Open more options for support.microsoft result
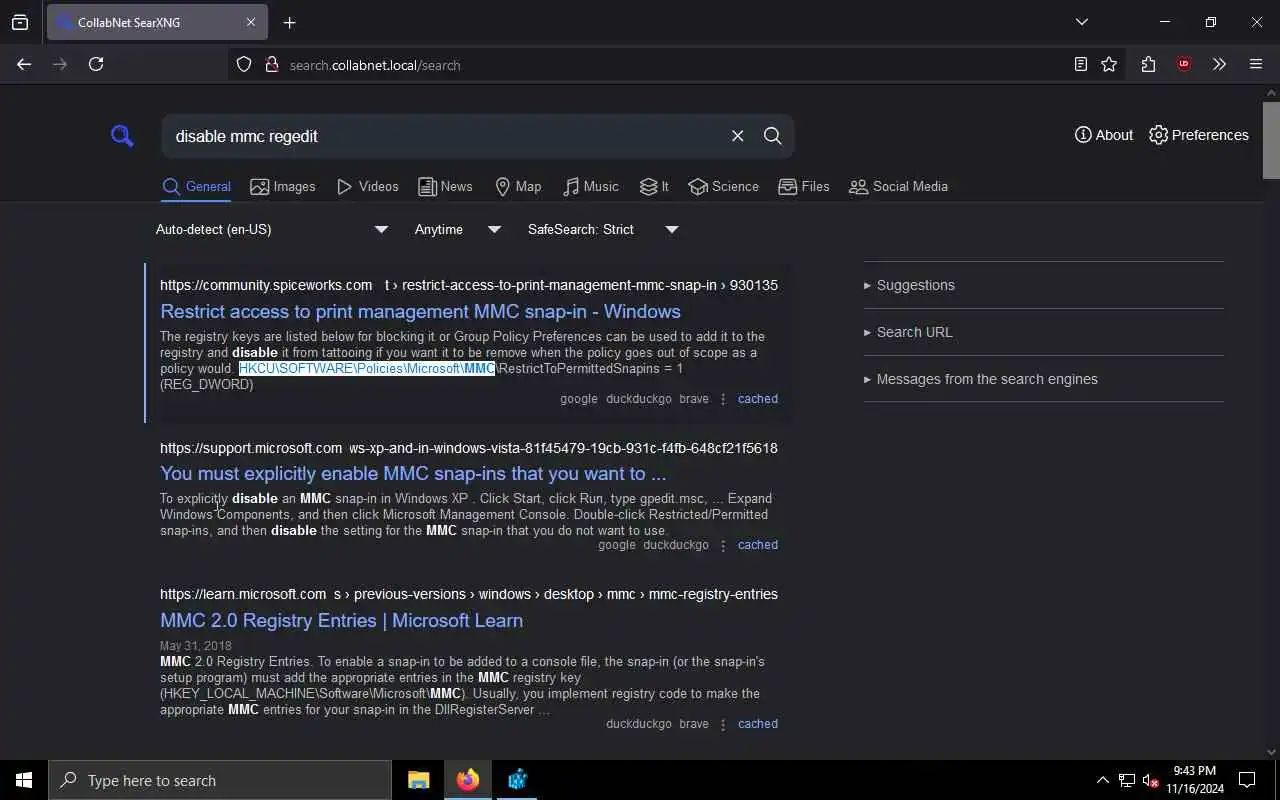Viewport: 1280px width, 800px height. [x=723, y=545]
